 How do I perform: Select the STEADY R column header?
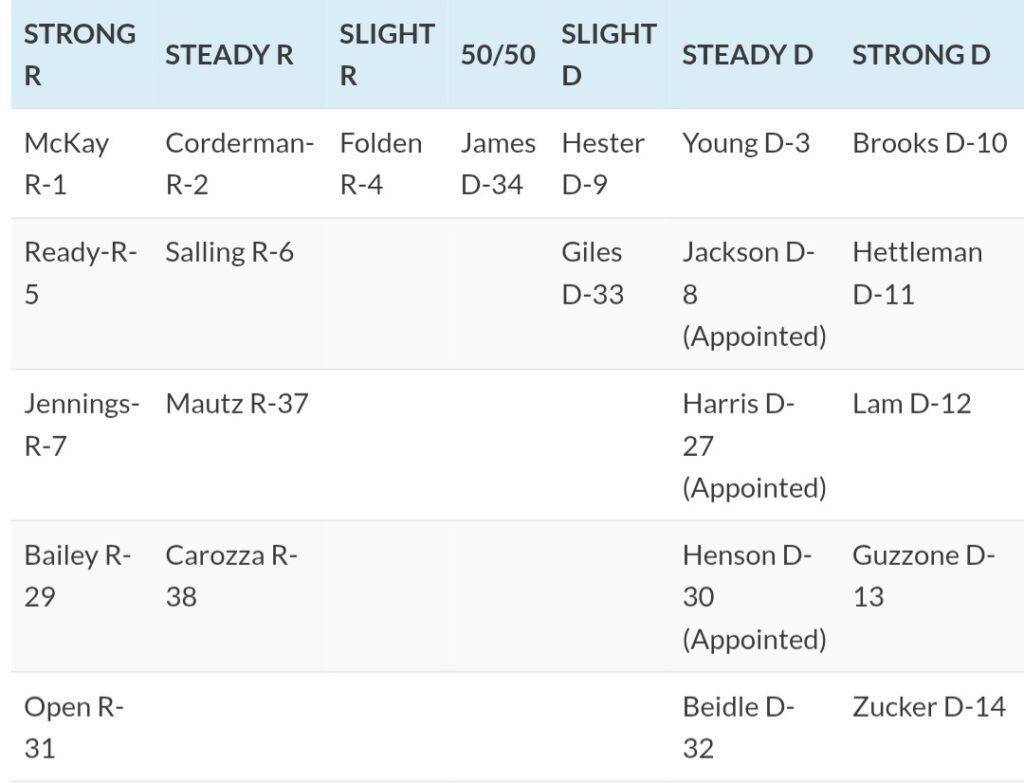point(229,54)
